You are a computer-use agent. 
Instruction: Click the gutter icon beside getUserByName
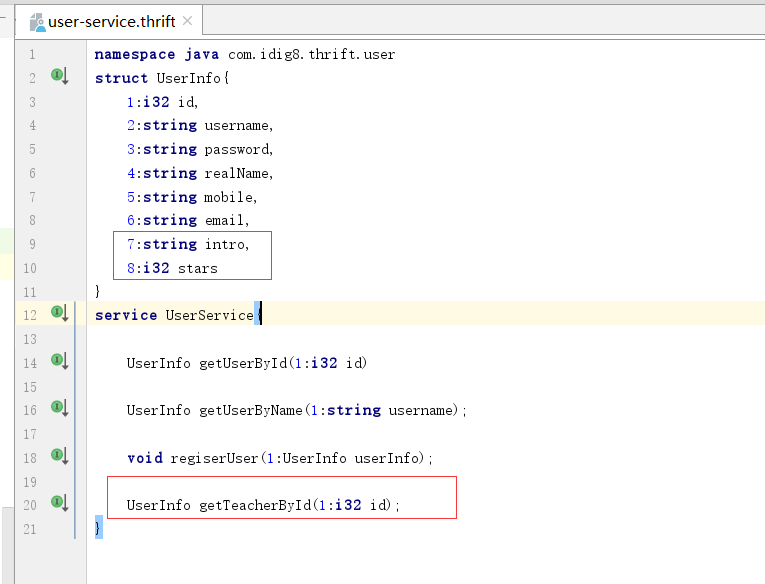60,408
